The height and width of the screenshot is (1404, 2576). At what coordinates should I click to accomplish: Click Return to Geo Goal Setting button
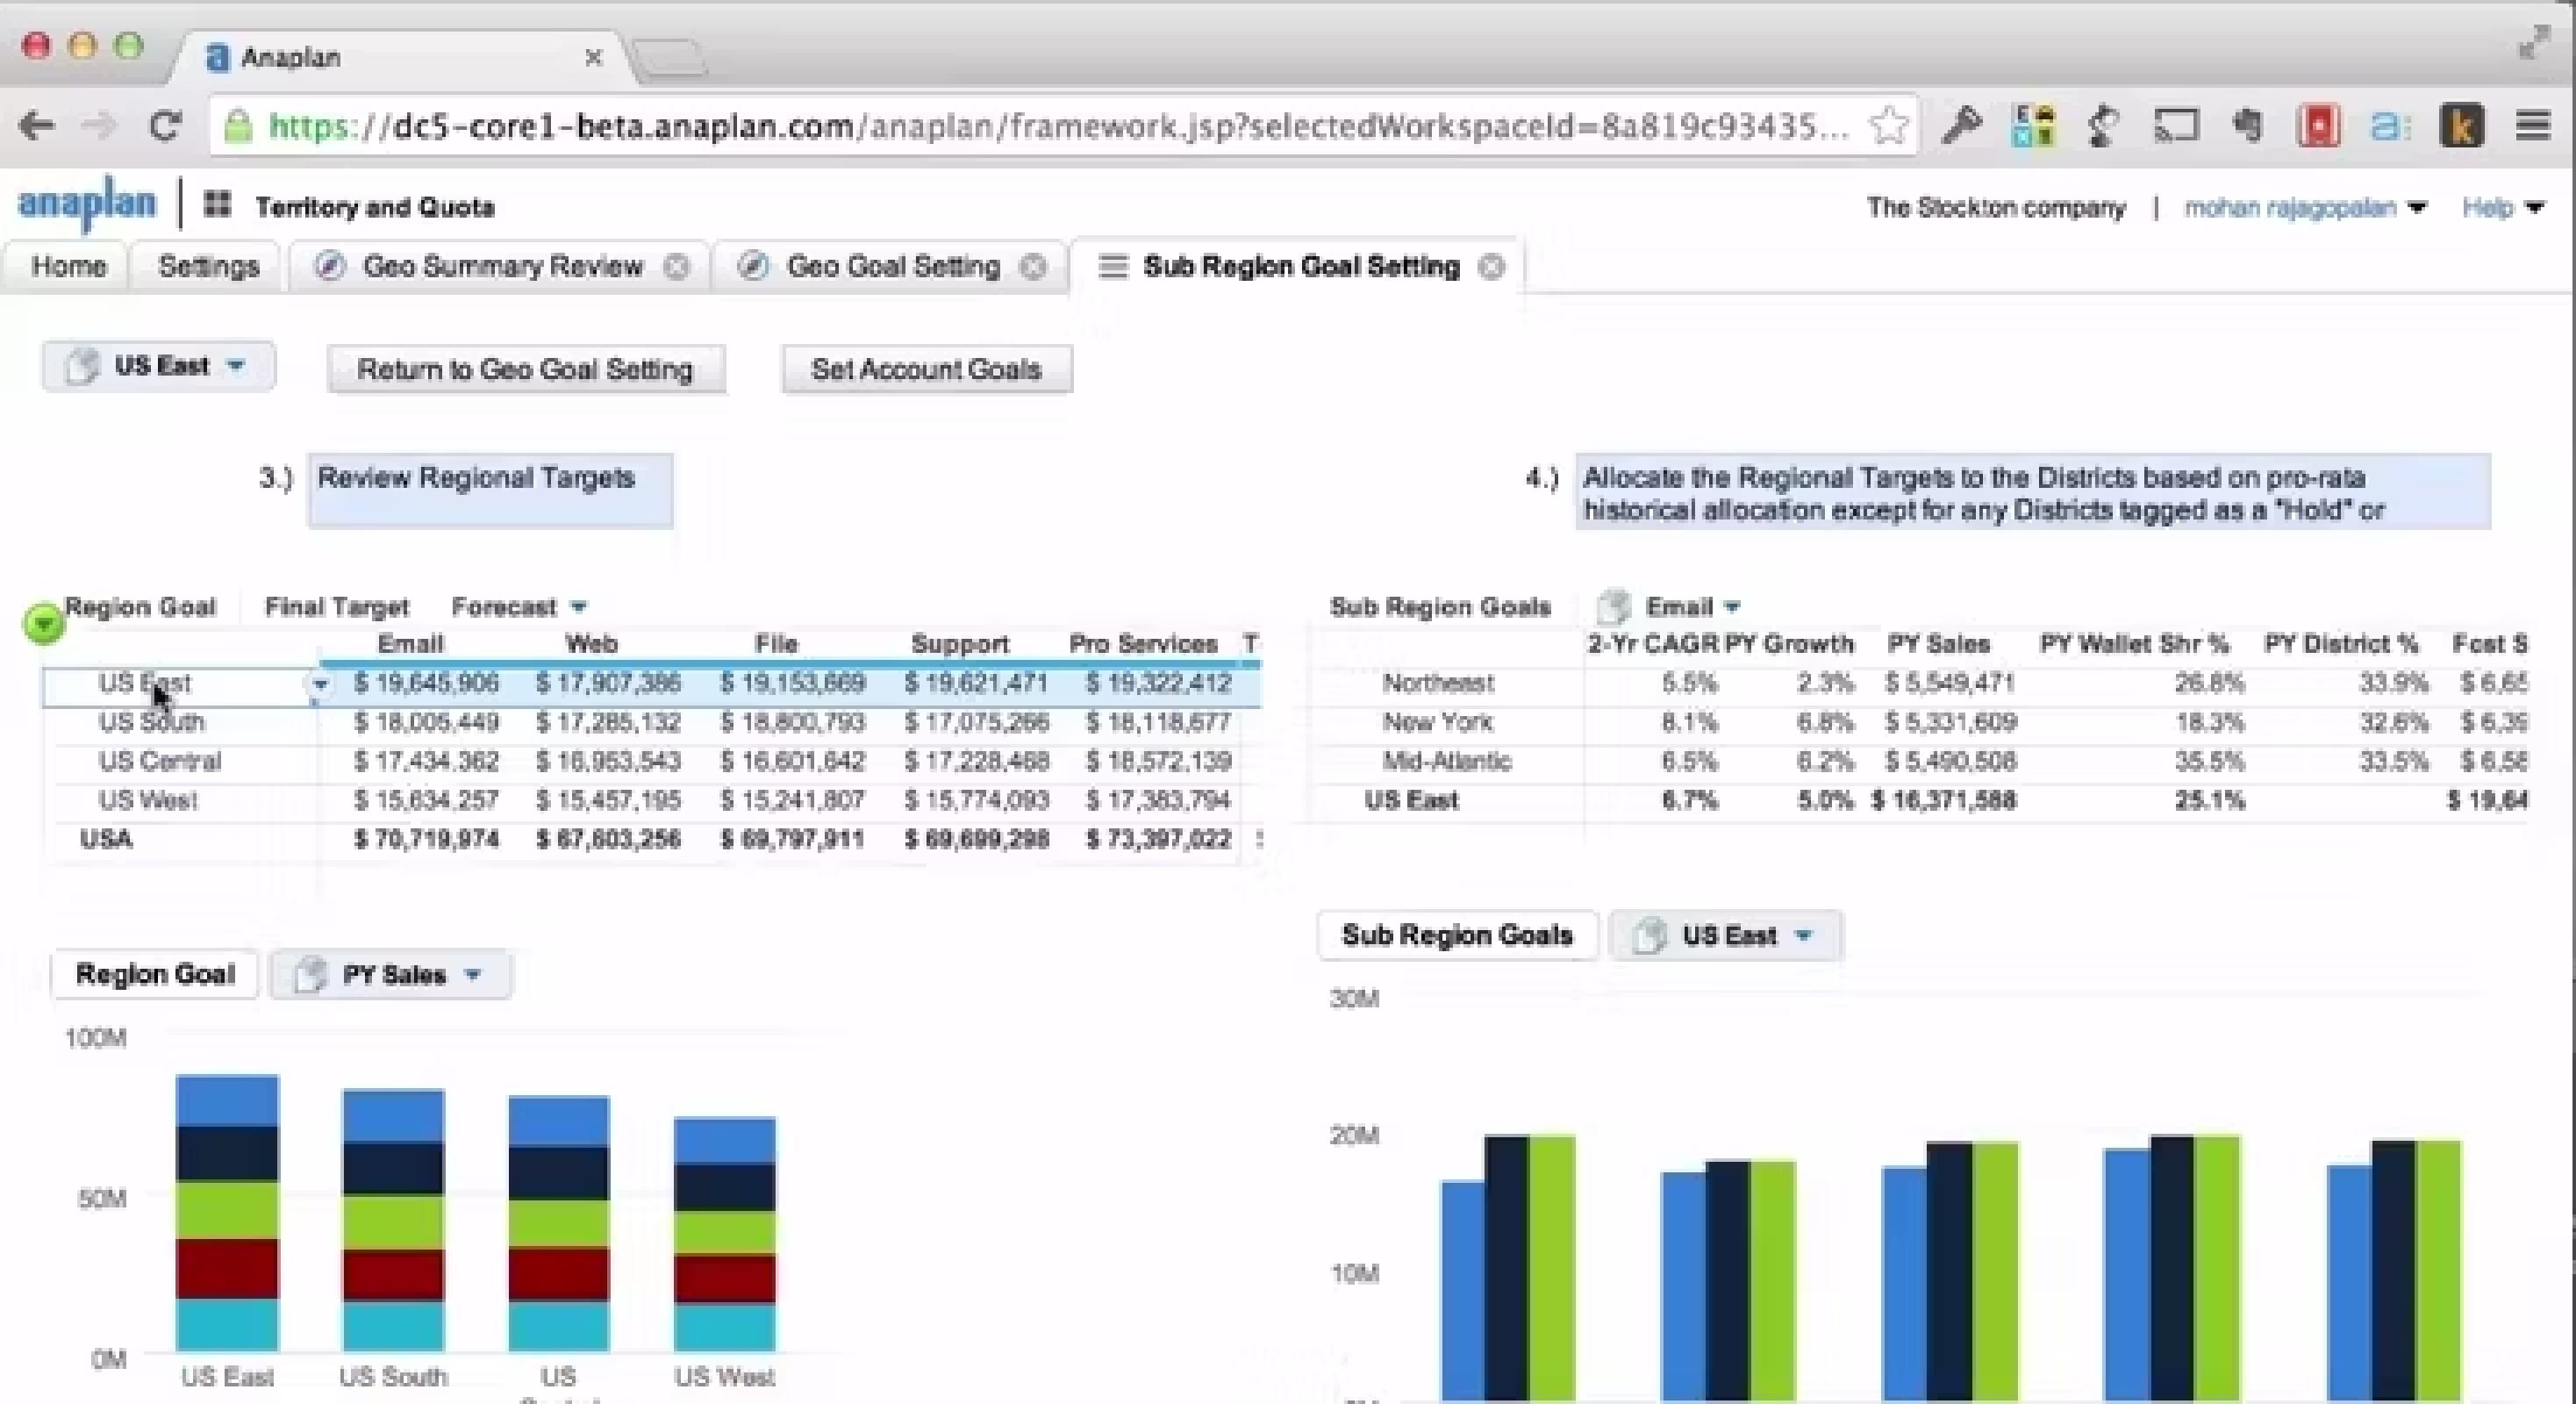[x=525, y=370]
